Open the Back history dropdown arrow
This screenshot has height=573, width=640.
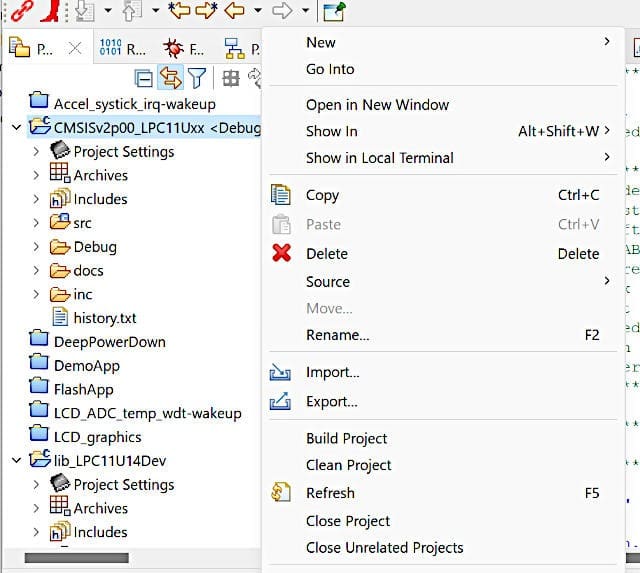point(257,11)
